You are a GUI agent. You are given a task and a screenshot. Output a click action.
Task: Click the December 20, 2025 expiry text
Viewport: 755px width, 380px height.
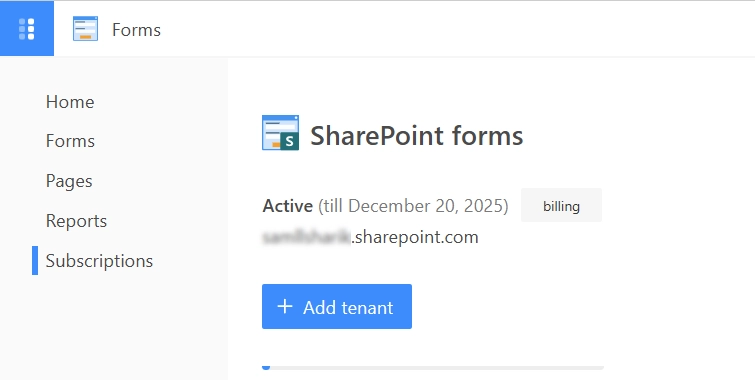(x=426, y=206)
